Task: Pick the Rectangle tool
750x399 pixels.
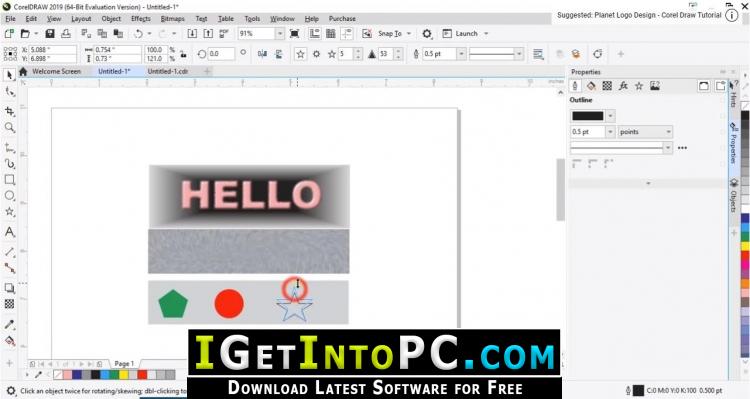Action: [x=10, y=179]
